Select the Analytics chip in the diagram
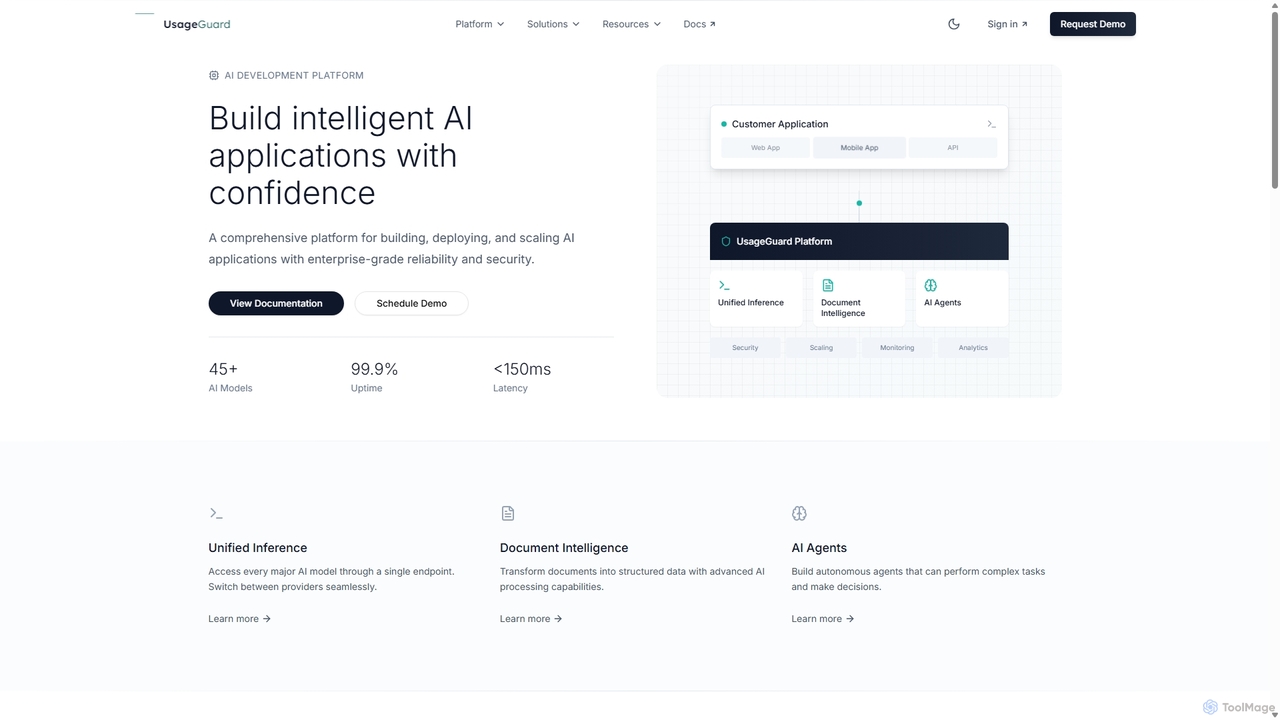This screenshot has height=720, width=1280. (x=973, y=348)
